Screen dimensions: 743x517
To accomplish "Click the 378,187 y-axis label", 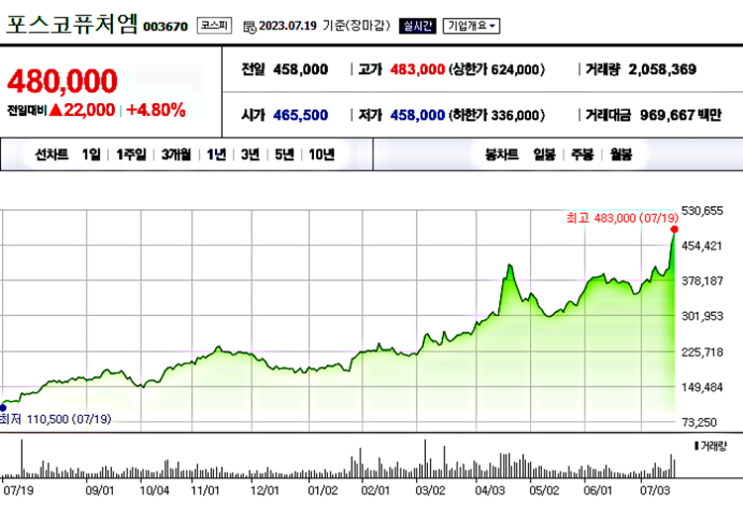I will coord(702,281).
